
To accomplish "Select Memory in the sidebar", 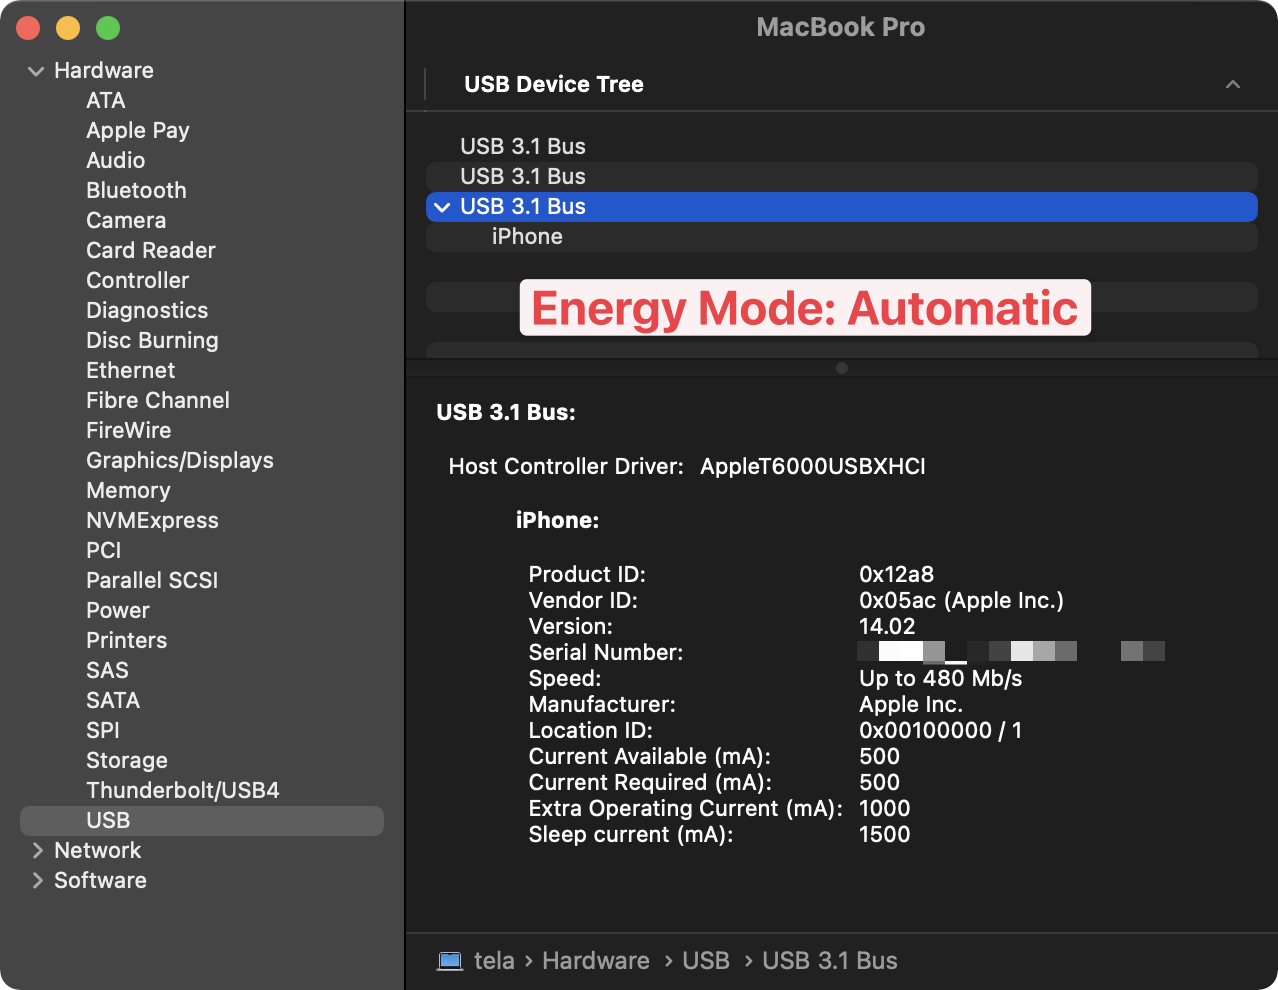I will [x=128, y=491].
